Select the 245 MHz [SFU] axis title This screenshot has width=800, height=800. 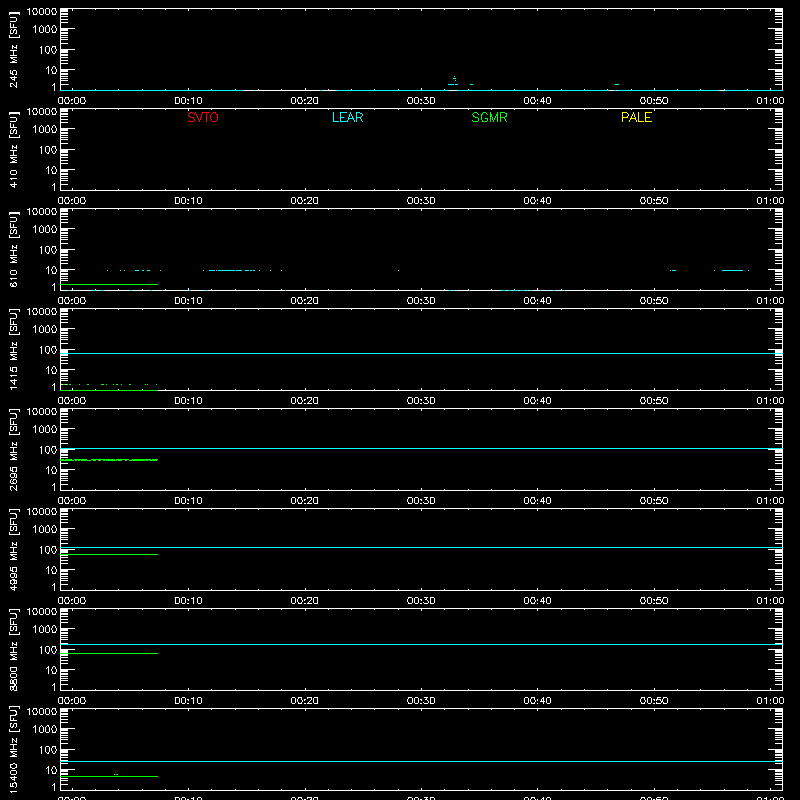click(13, 50)
